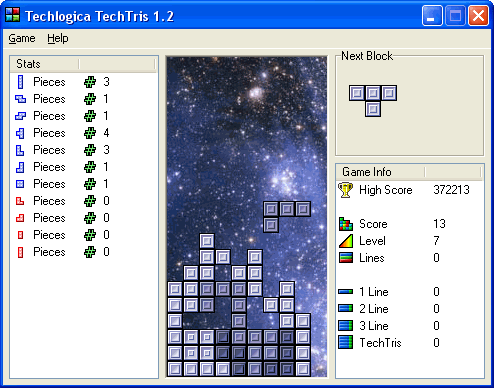Click the colorful Score blocks icon
The width and height of the screenshot is (494, 388).
click(x=346, y=224)
